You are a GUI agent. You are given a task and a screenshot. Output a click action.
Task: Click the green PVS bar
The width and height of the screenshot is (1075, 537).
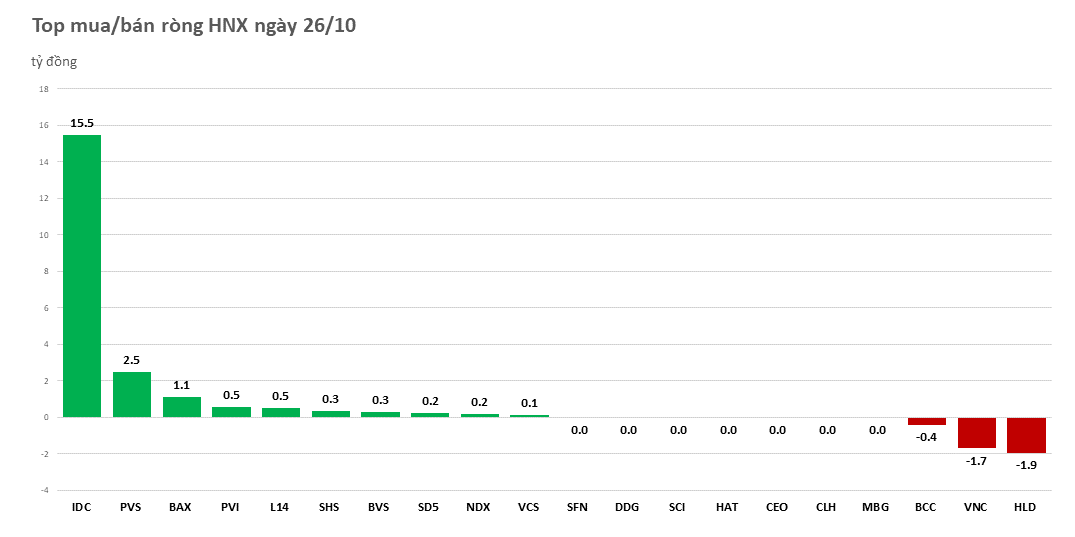131,395
